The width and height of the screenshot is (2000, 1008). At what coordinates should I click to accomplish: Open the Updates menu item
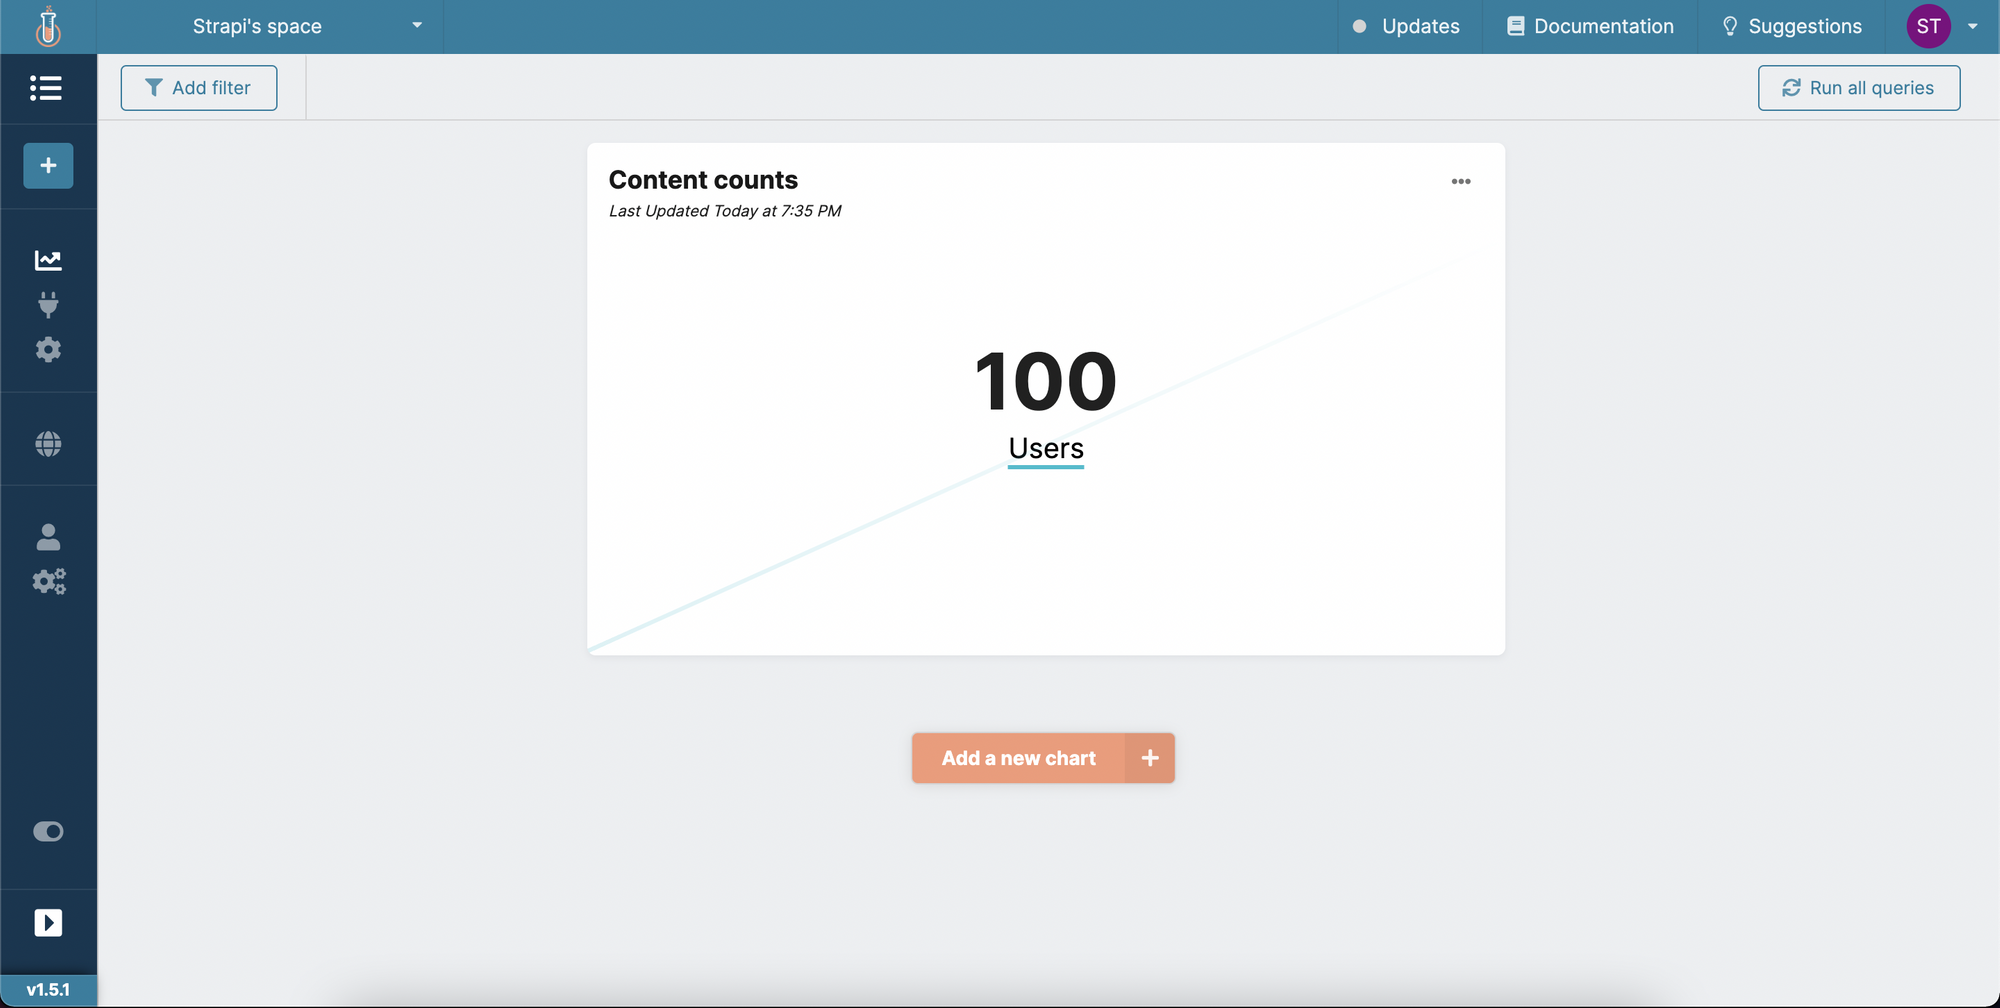point(1406,27)
